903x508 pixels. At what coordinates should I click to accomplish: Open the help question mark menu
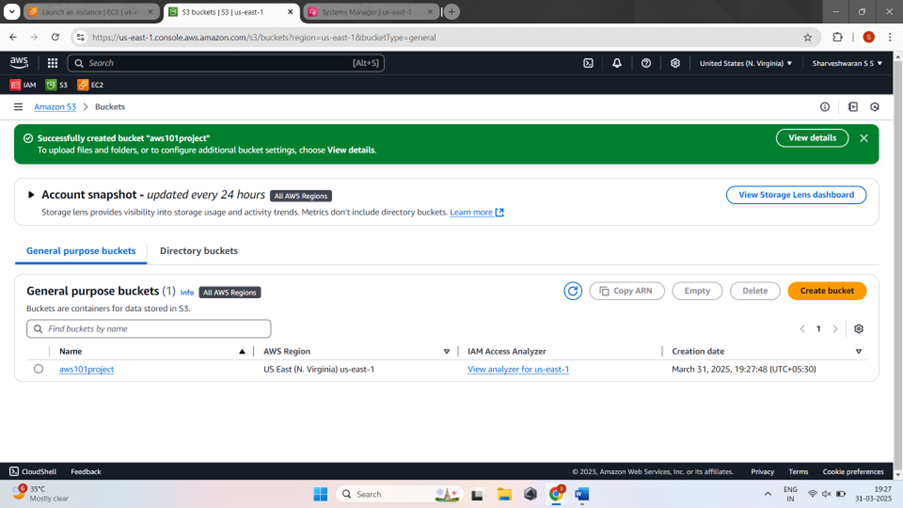pos(646,63)
